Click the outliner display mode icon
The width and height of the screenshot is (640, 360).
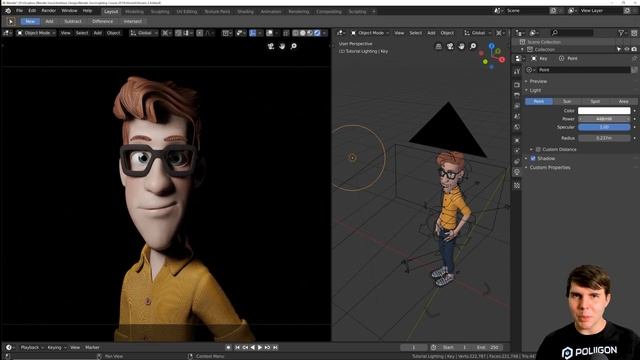[533, 33]
